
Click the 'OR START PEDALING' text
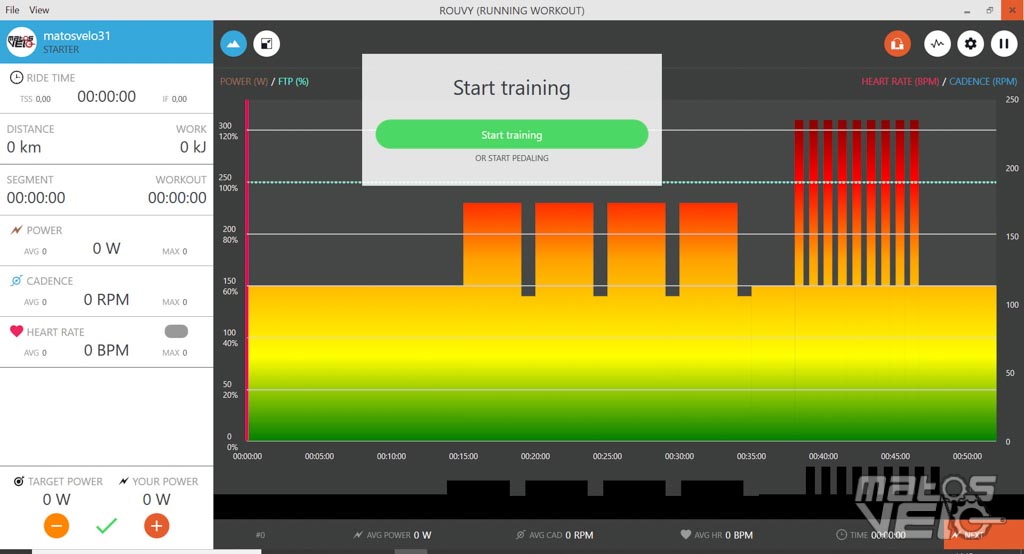point(511,158)
